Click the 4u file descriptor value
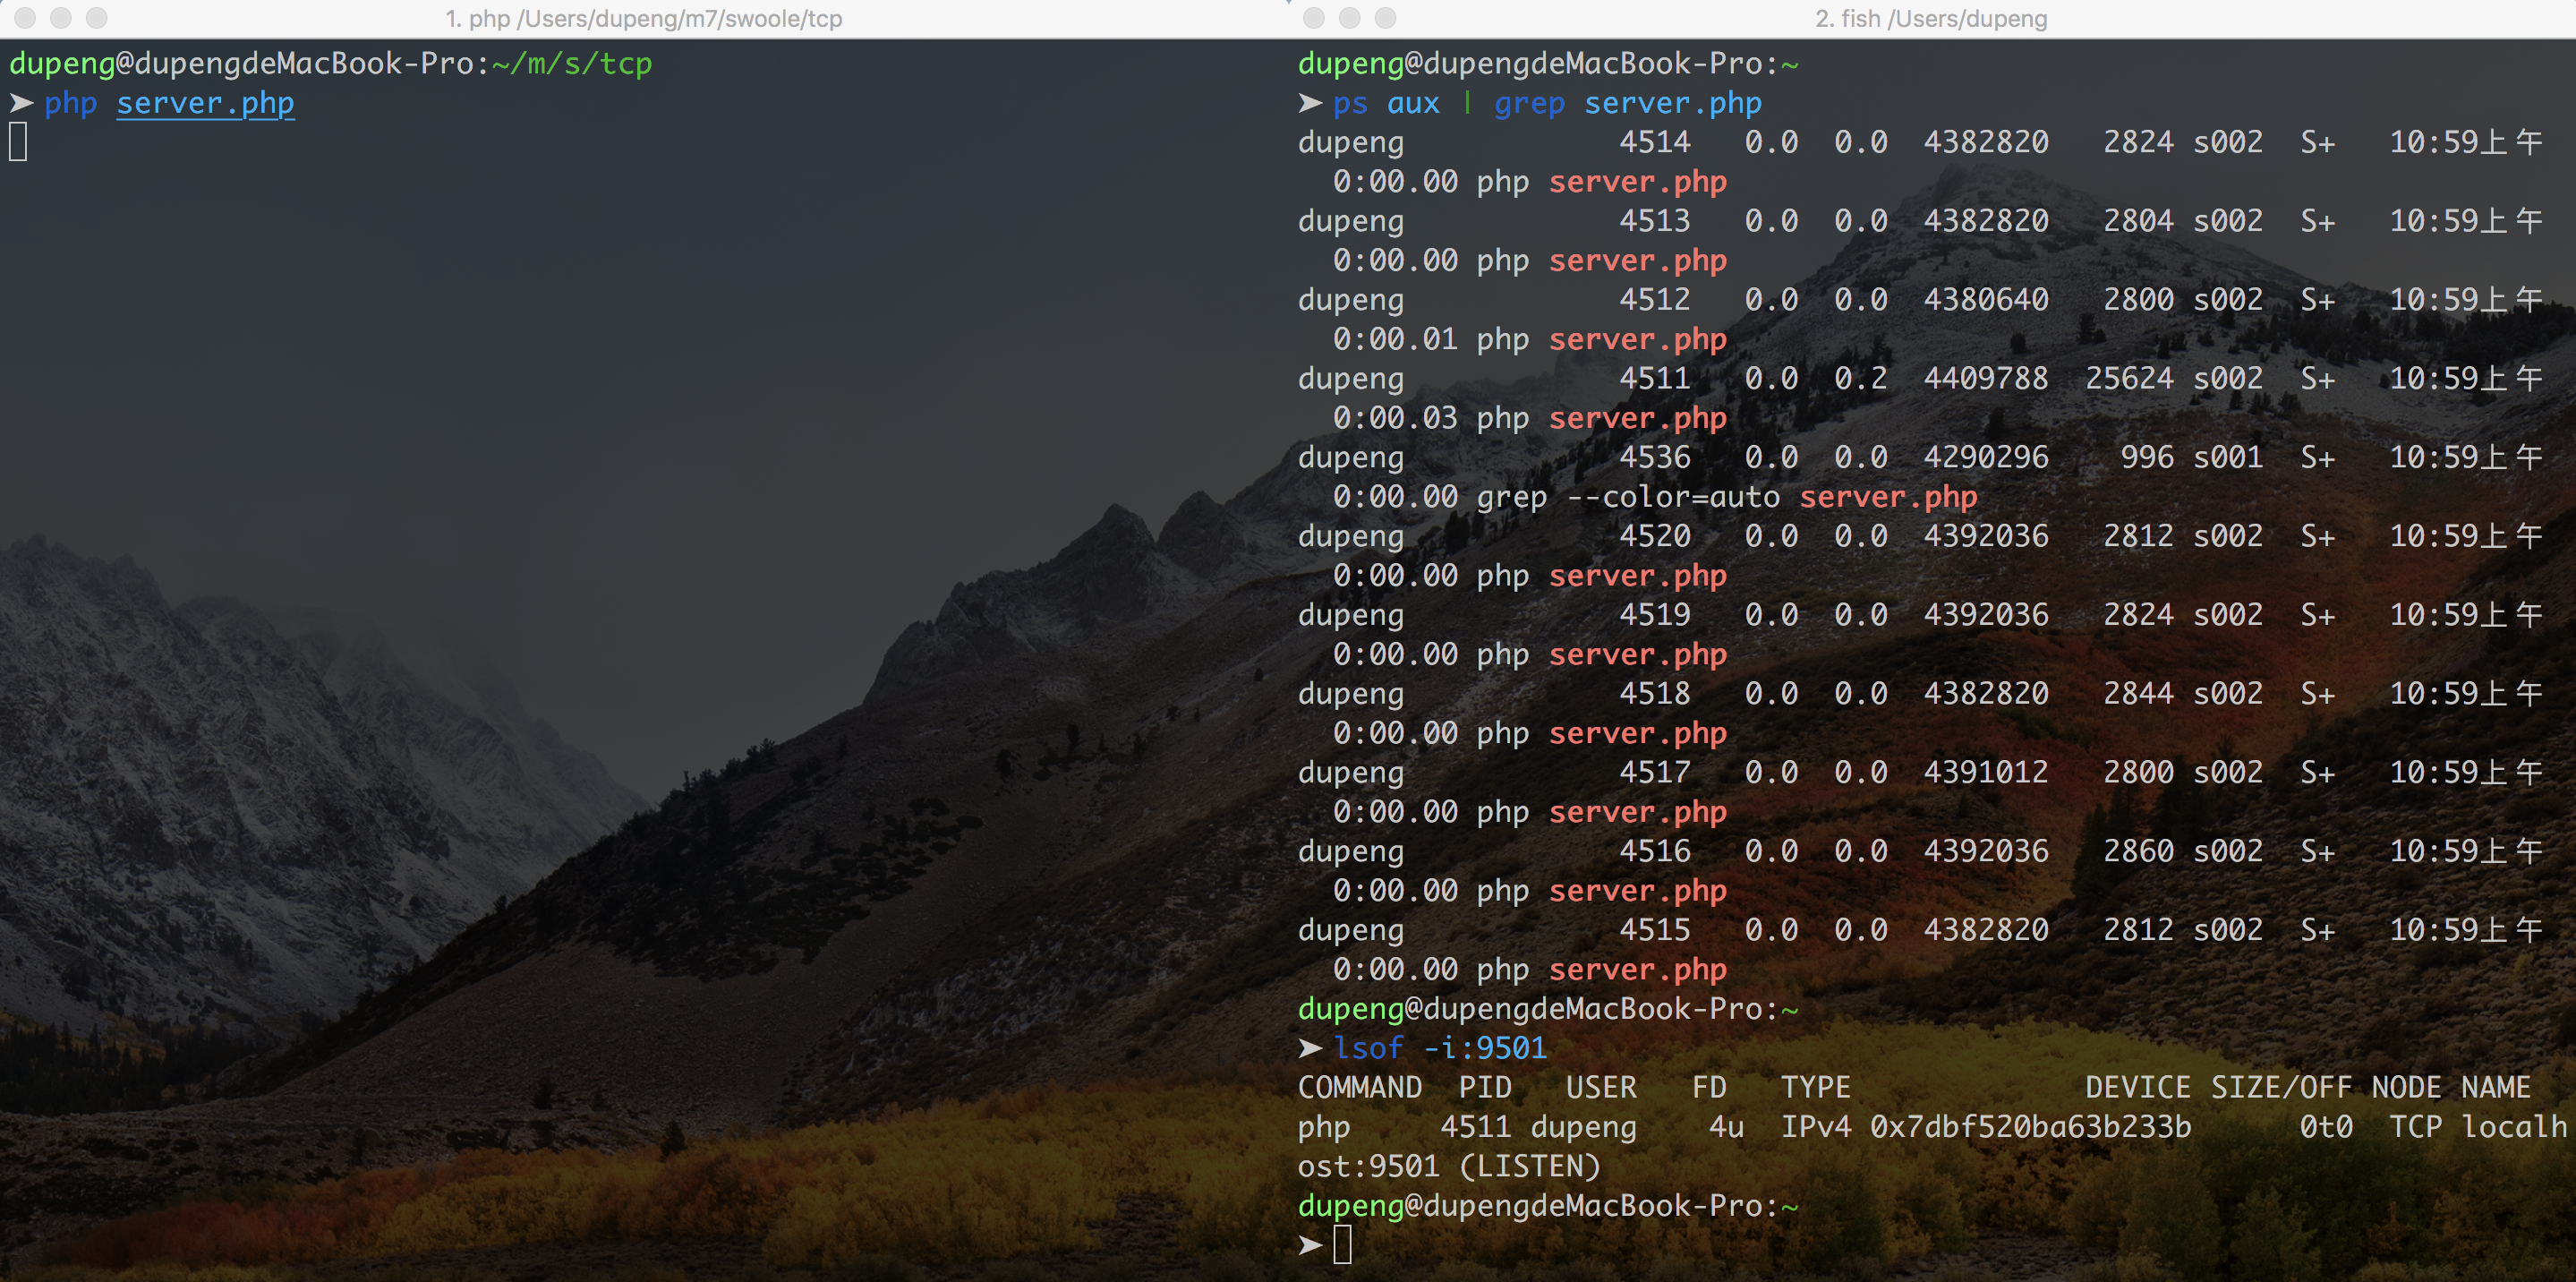Image resolution: width=2576 pixels, height=1282 pixels. (x=1727, y=1127)
